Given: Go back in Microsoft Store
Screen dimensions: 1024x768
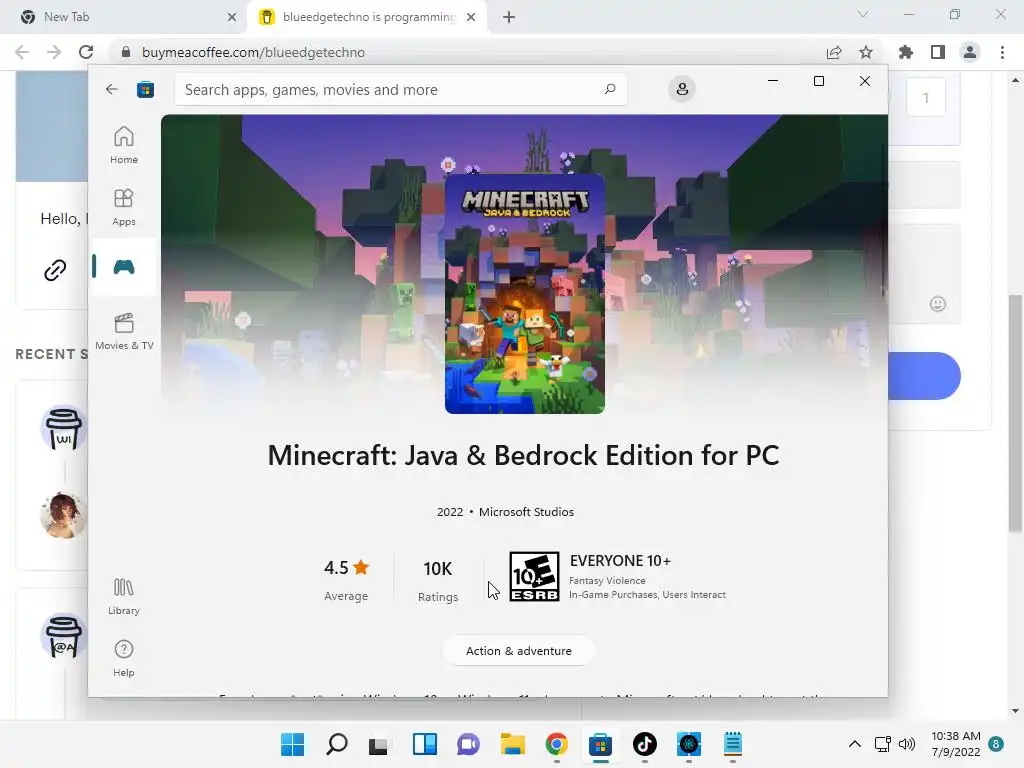Looking at the screenshot, I should (x=112, y=89).
